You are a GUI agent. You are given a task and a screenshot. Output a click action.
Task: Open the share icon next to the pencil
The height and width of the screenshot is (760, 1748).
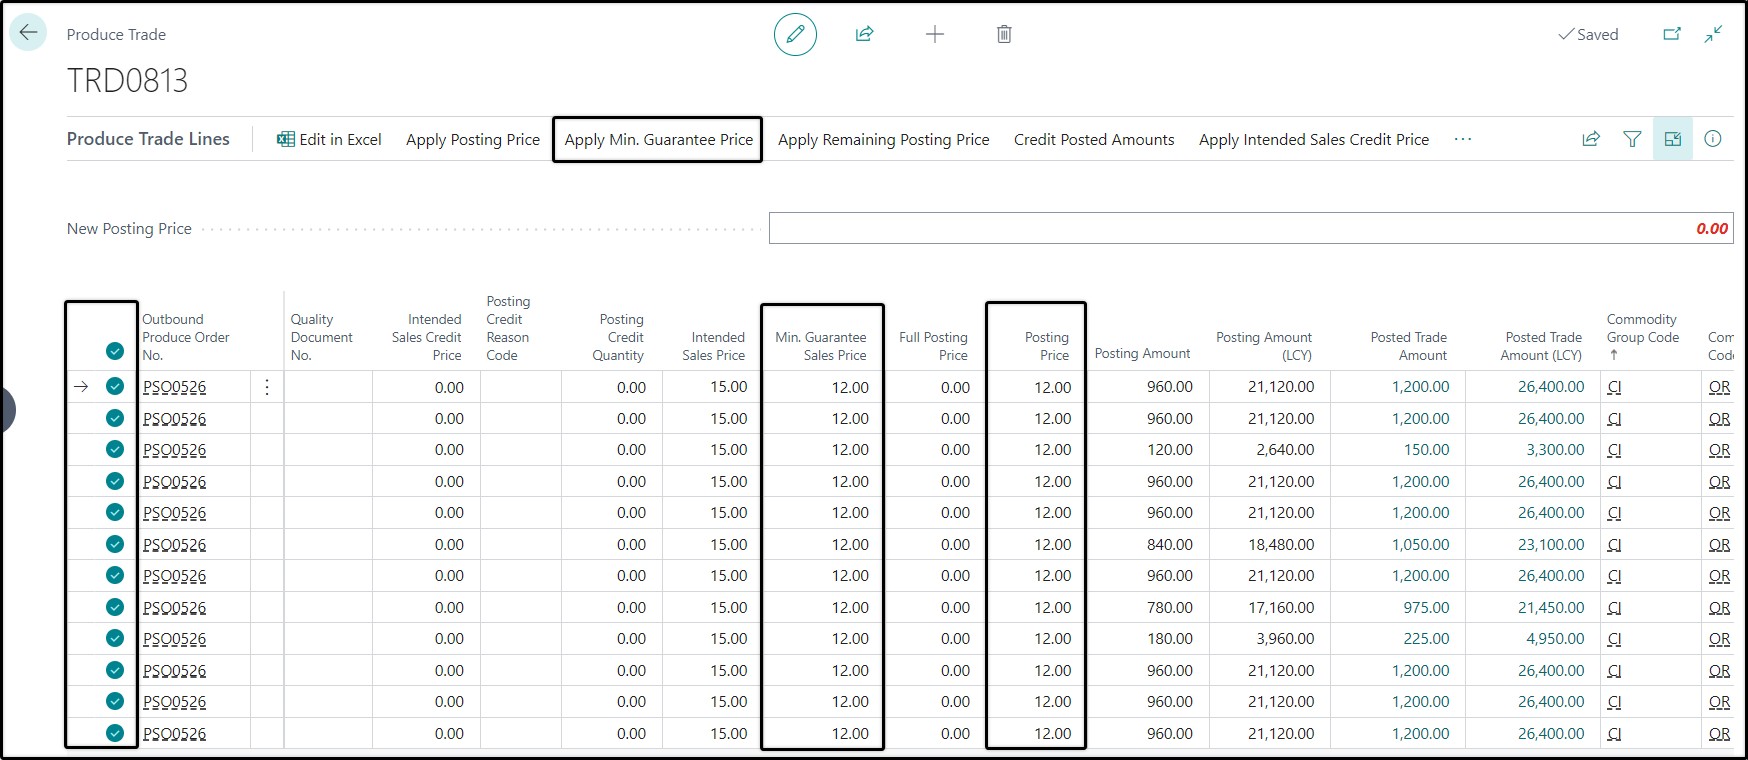click(x=865, y=34)
